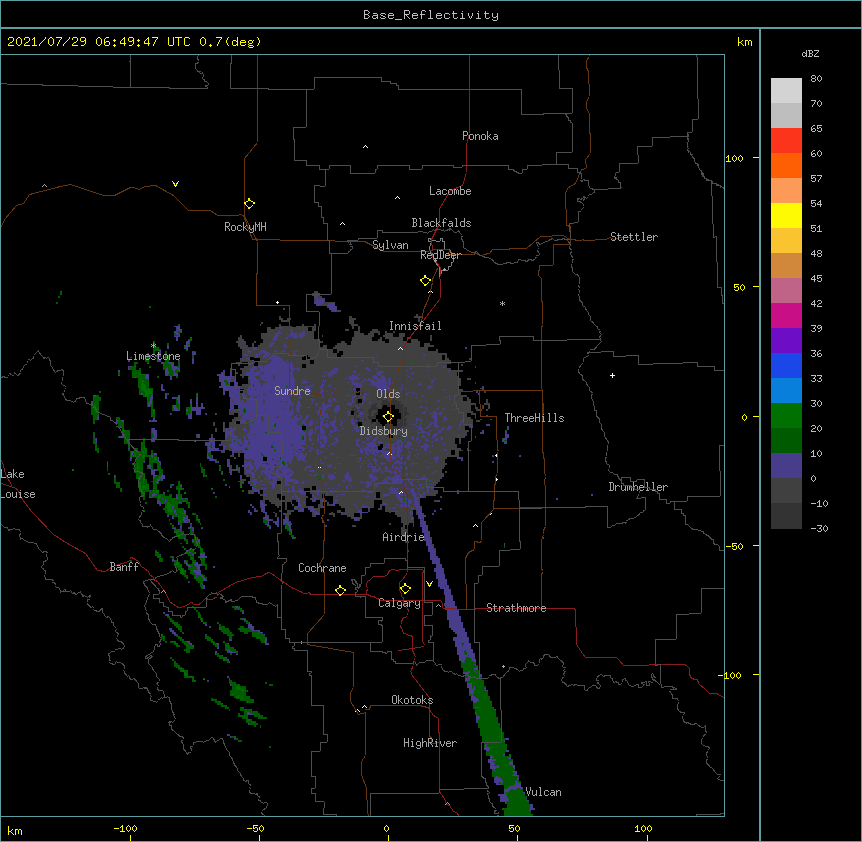Click the Lacombe city label
Image resolution: width=862 pixels, height=842 pixels.
coord(450,191)
